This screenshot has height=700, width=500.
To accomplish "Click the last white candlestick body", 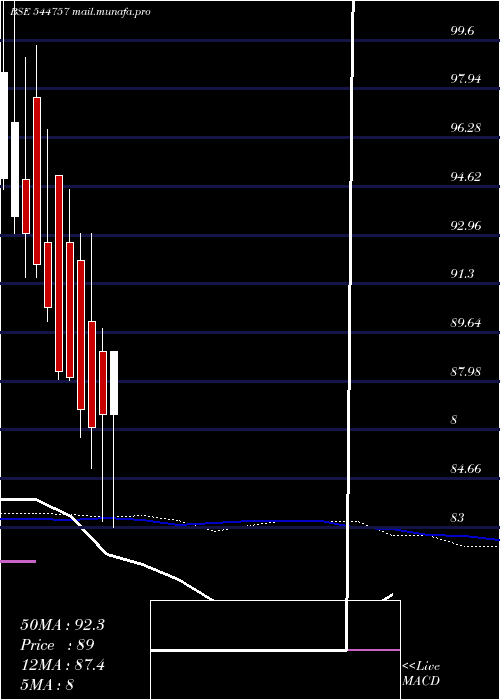I will tap(114, 383).
